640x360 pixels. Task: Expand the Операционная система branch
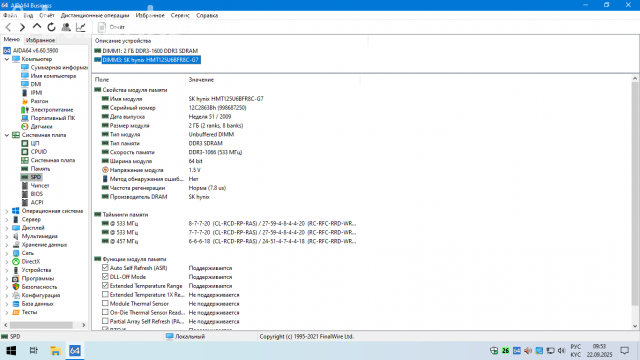[7, 211]
